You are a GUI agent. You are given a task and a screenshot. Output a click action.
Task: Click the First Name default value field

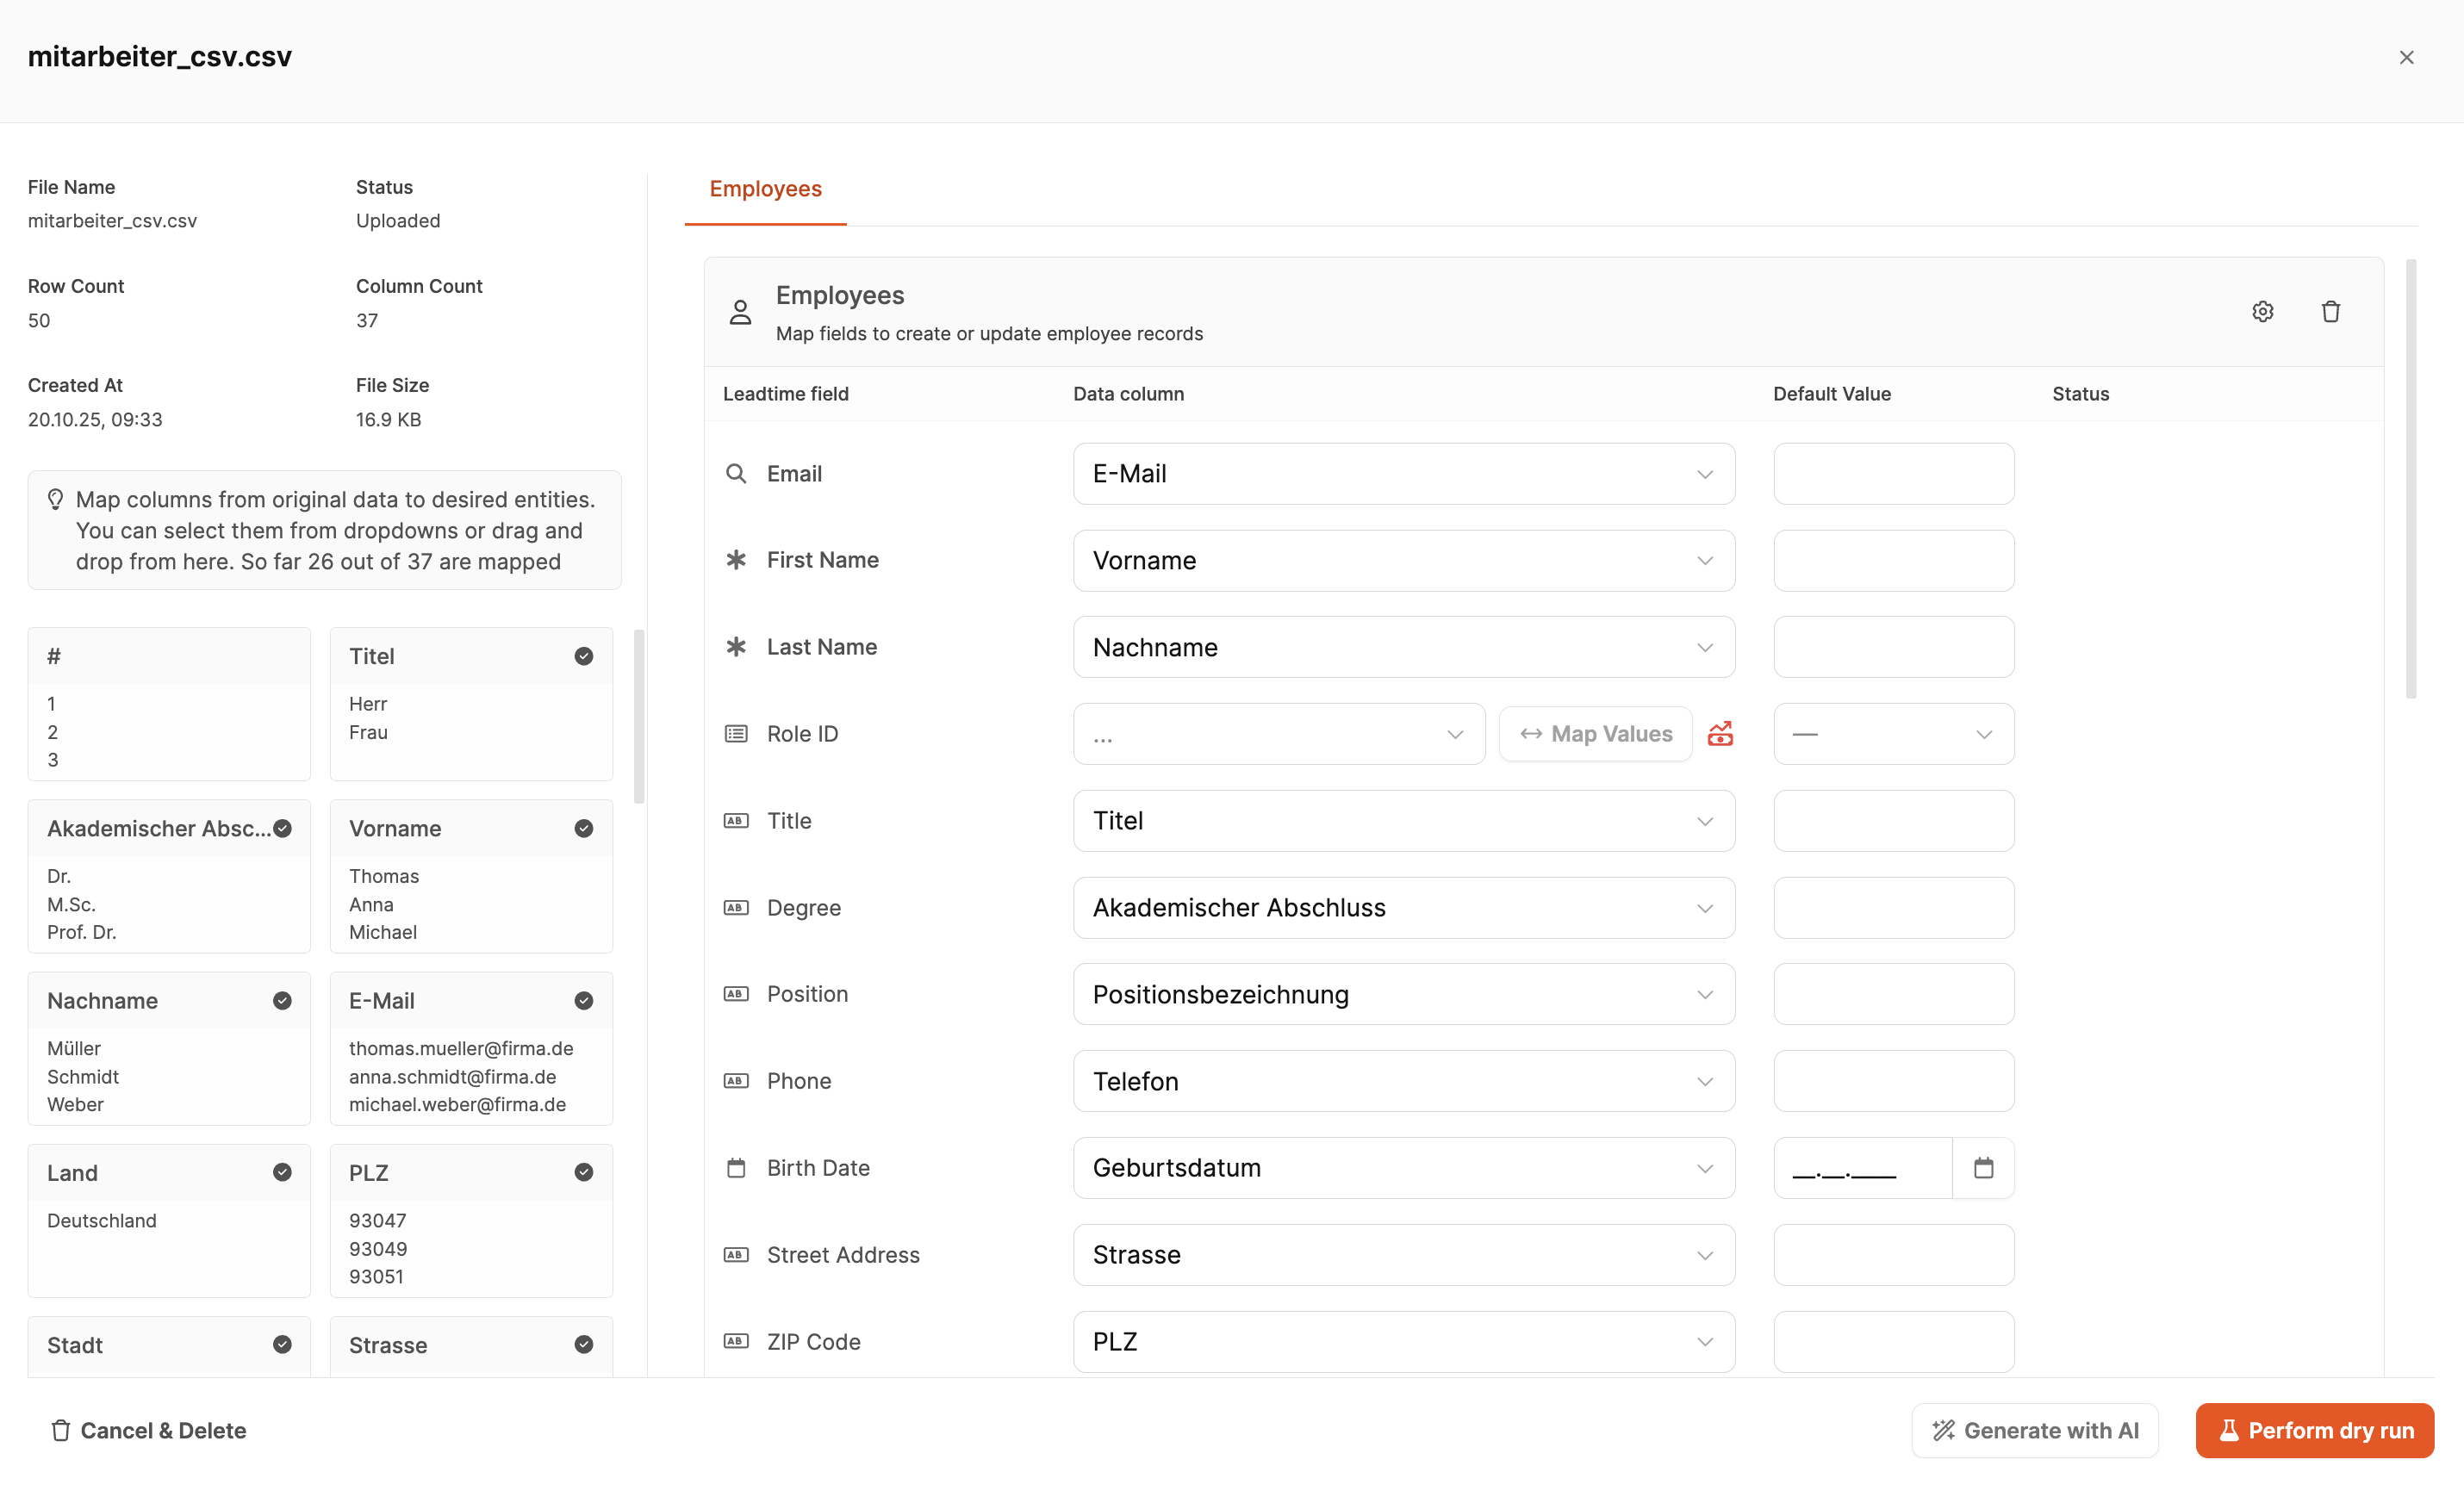click(1893, 560)
